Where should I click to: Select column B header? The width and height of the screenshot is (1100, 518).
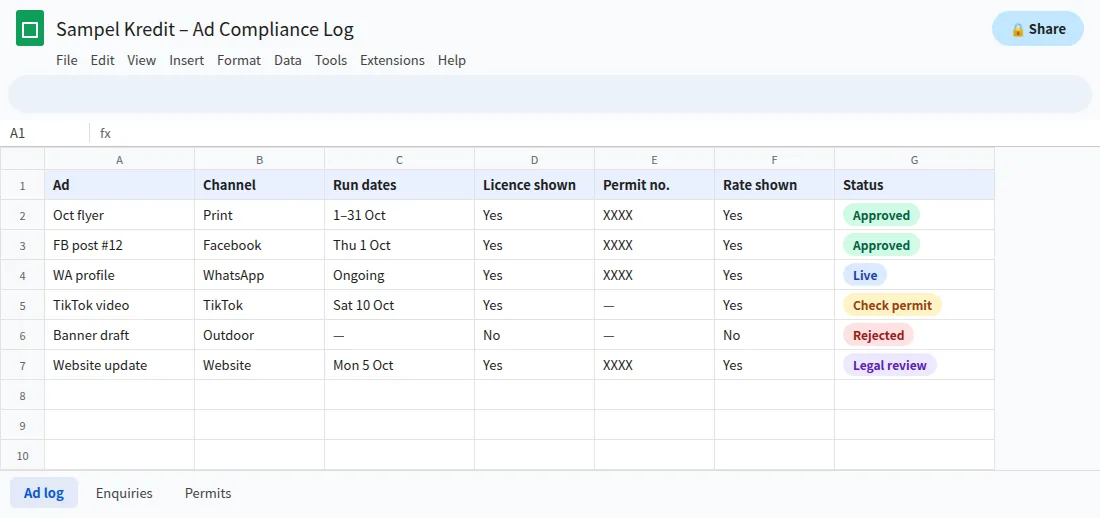pos(260,159)
